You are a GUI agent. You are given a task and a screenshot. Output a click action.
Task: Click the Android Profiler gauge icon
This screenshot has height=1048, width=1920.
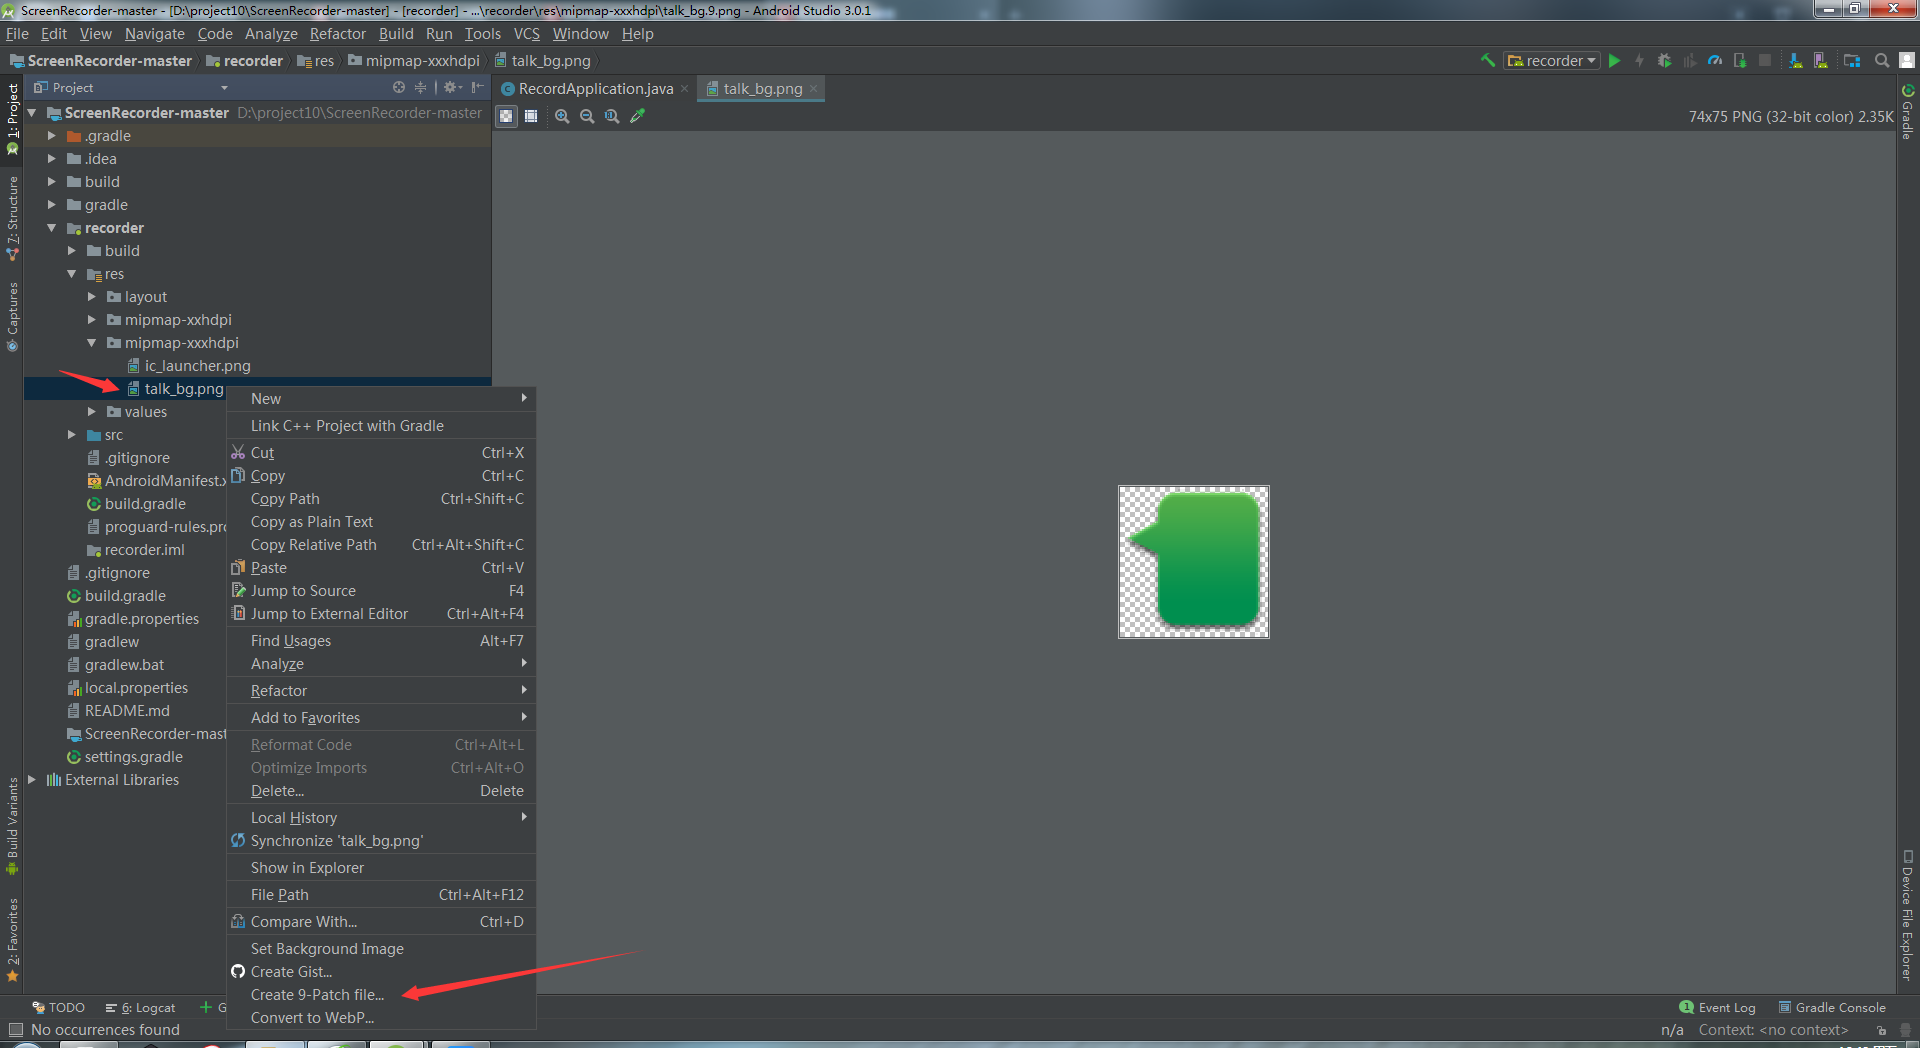pyautogui.click(x=1716, y=61)
